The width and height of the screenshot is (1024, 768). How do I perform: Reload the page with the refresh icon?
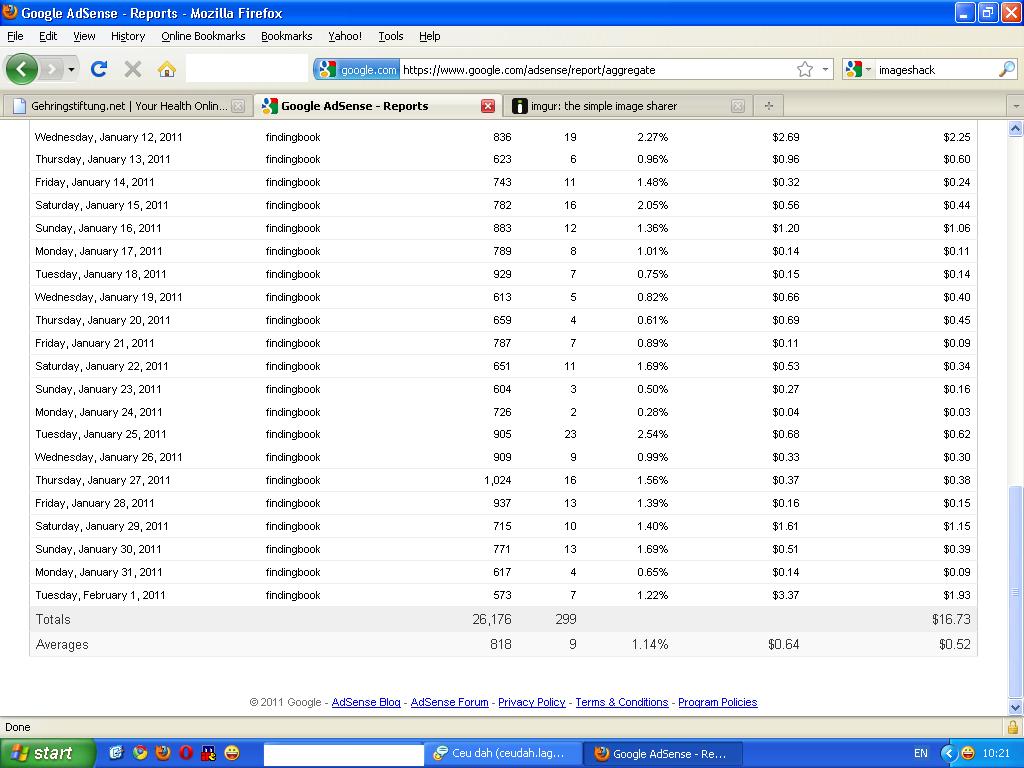[98, 69]
